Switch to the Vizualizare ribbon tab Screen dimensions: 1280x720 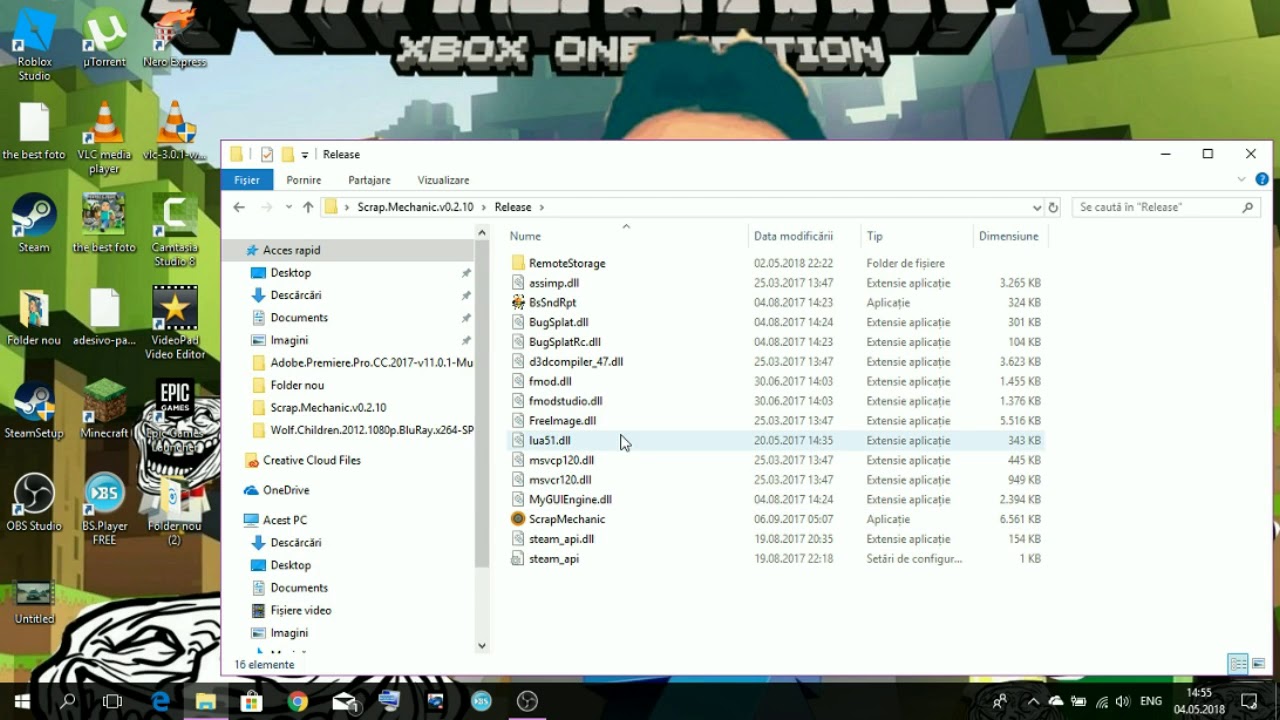[x=443, y=180]
